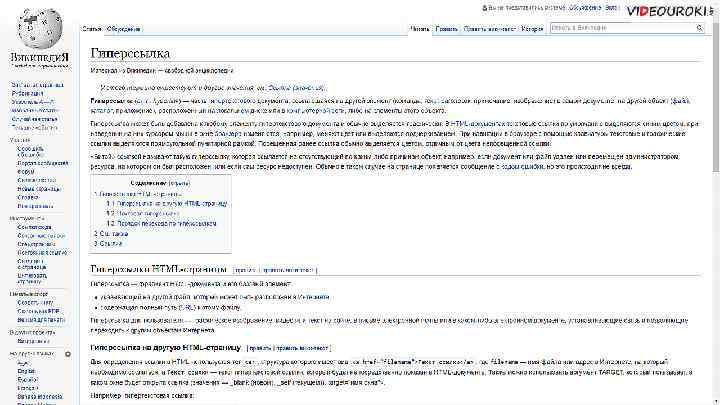Open the Править вики-текст tab
This screenshot has height=405, width=720.
(x=489, y=29)
